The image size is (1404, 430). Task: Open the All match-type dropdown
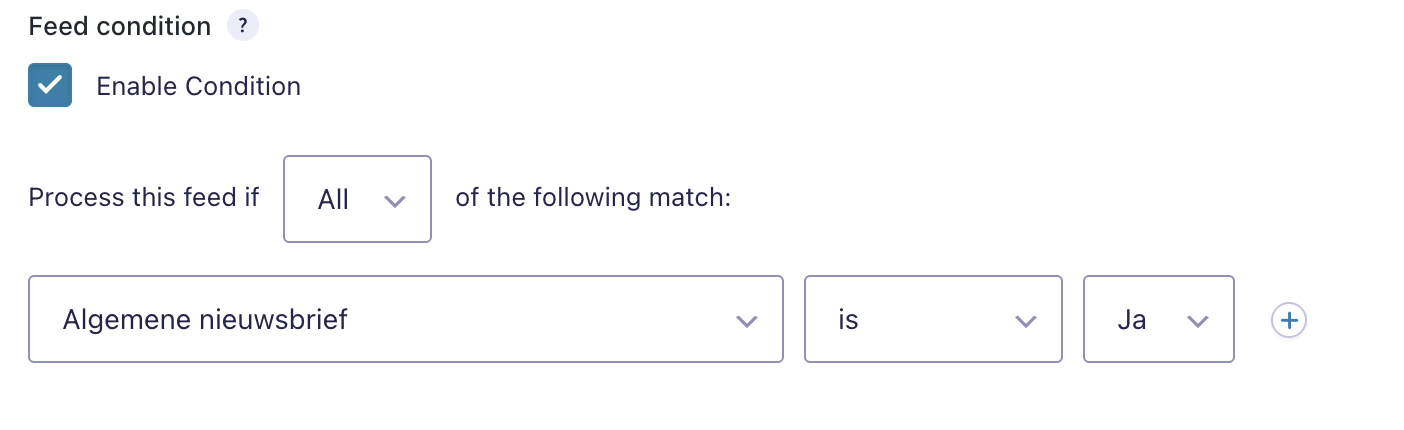point(357,199)
